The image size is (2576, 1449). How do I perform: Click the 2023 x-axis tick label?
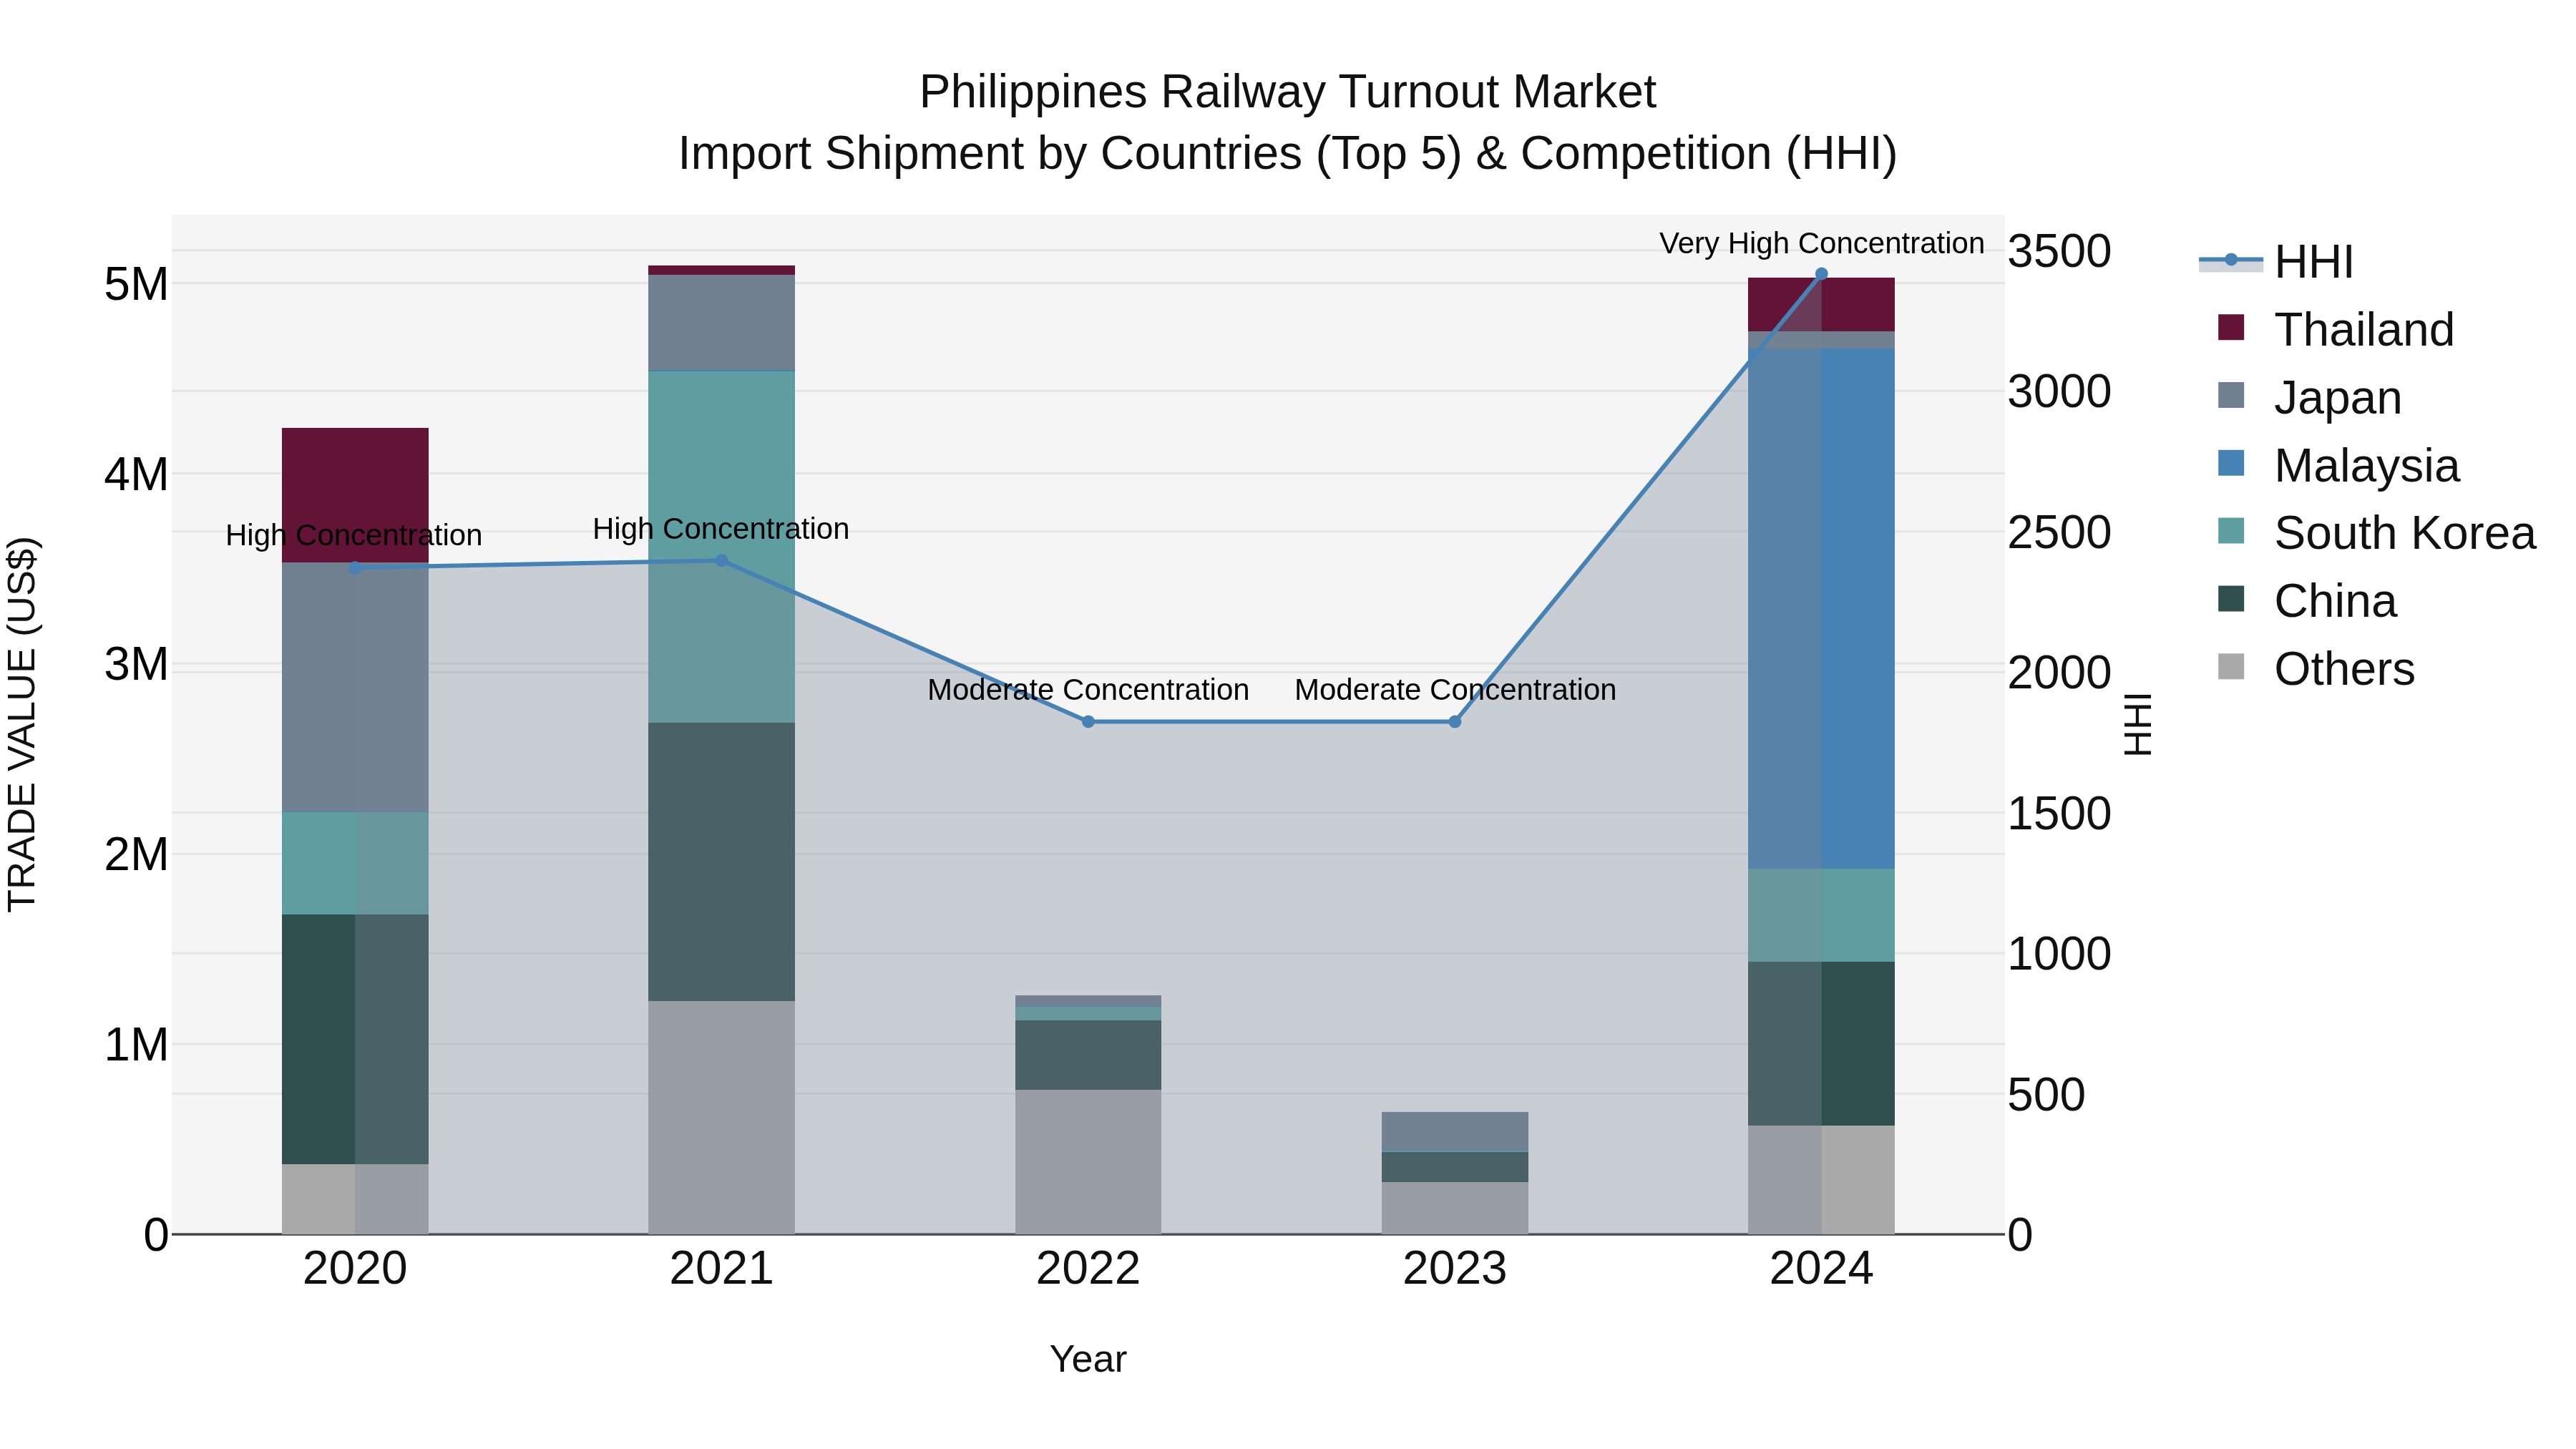point(1455,1269)
